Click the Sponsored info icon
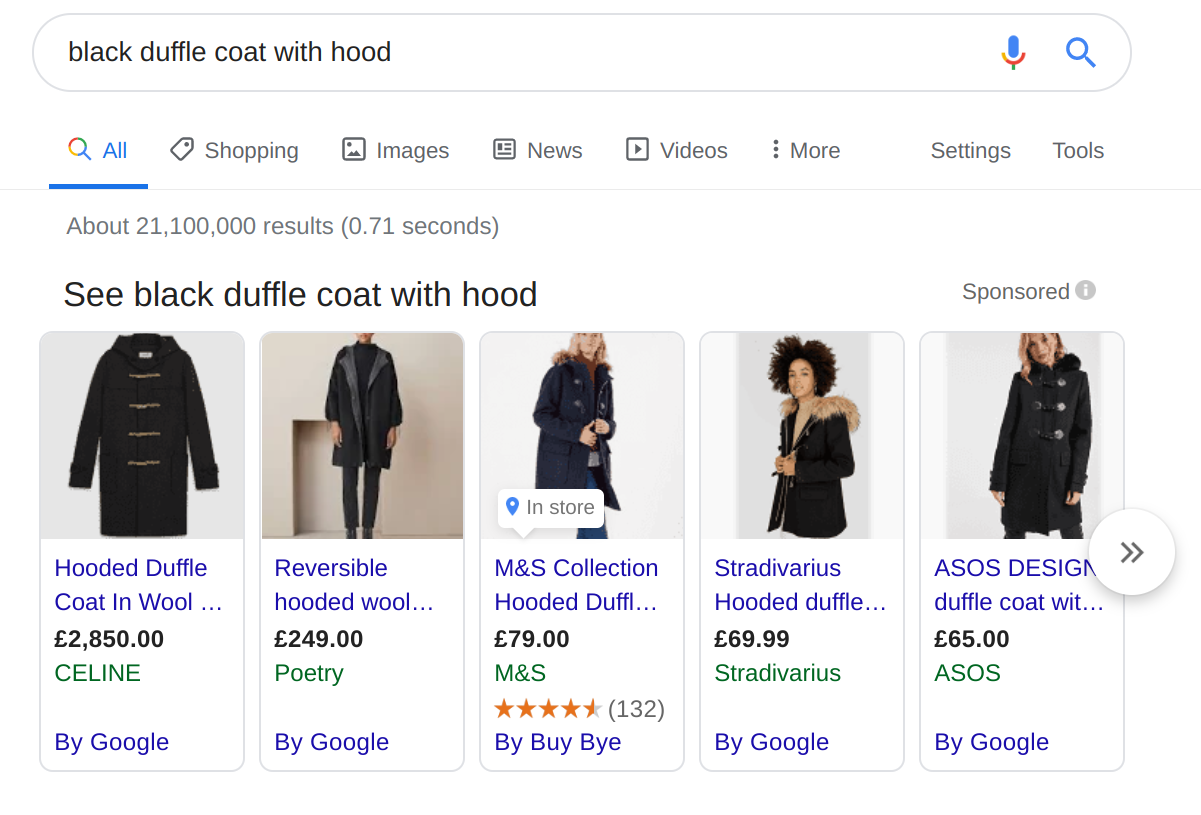1201x815 pixels. (x=1086, y=291)
